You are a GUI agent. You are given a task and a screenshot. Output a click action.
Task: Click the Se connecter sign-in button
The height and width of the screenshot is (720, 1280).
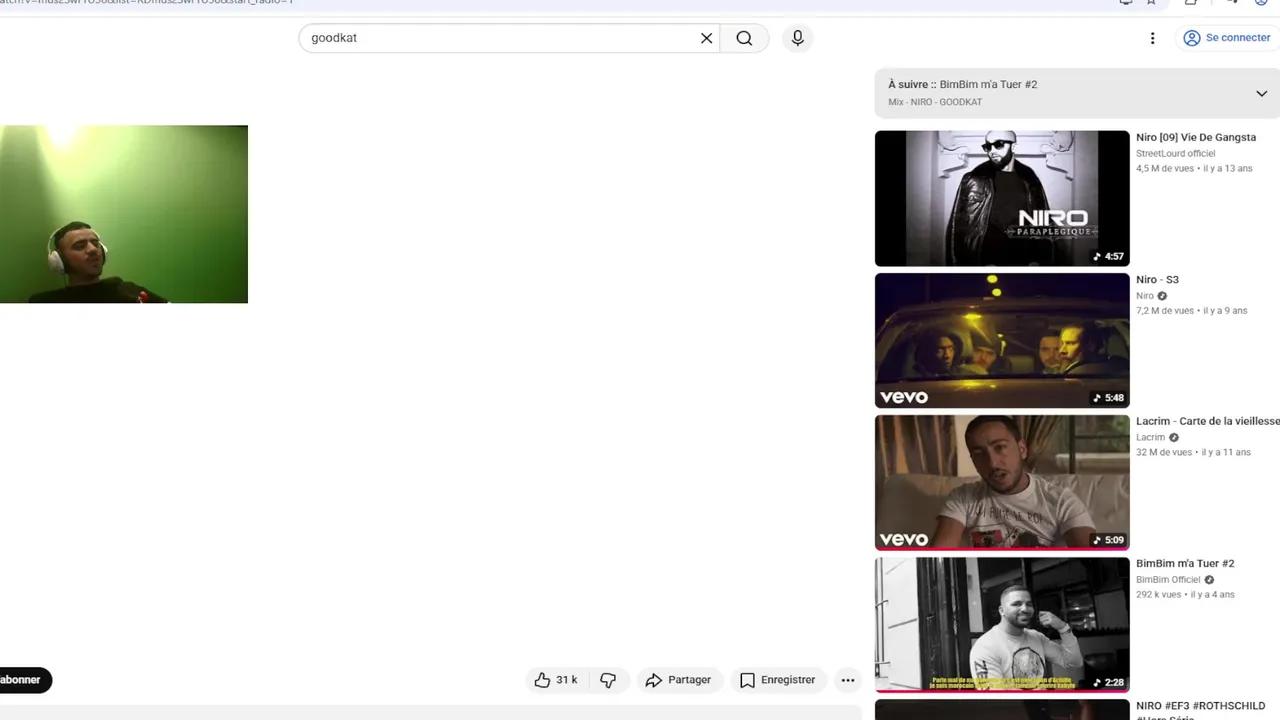(1227, 38)
